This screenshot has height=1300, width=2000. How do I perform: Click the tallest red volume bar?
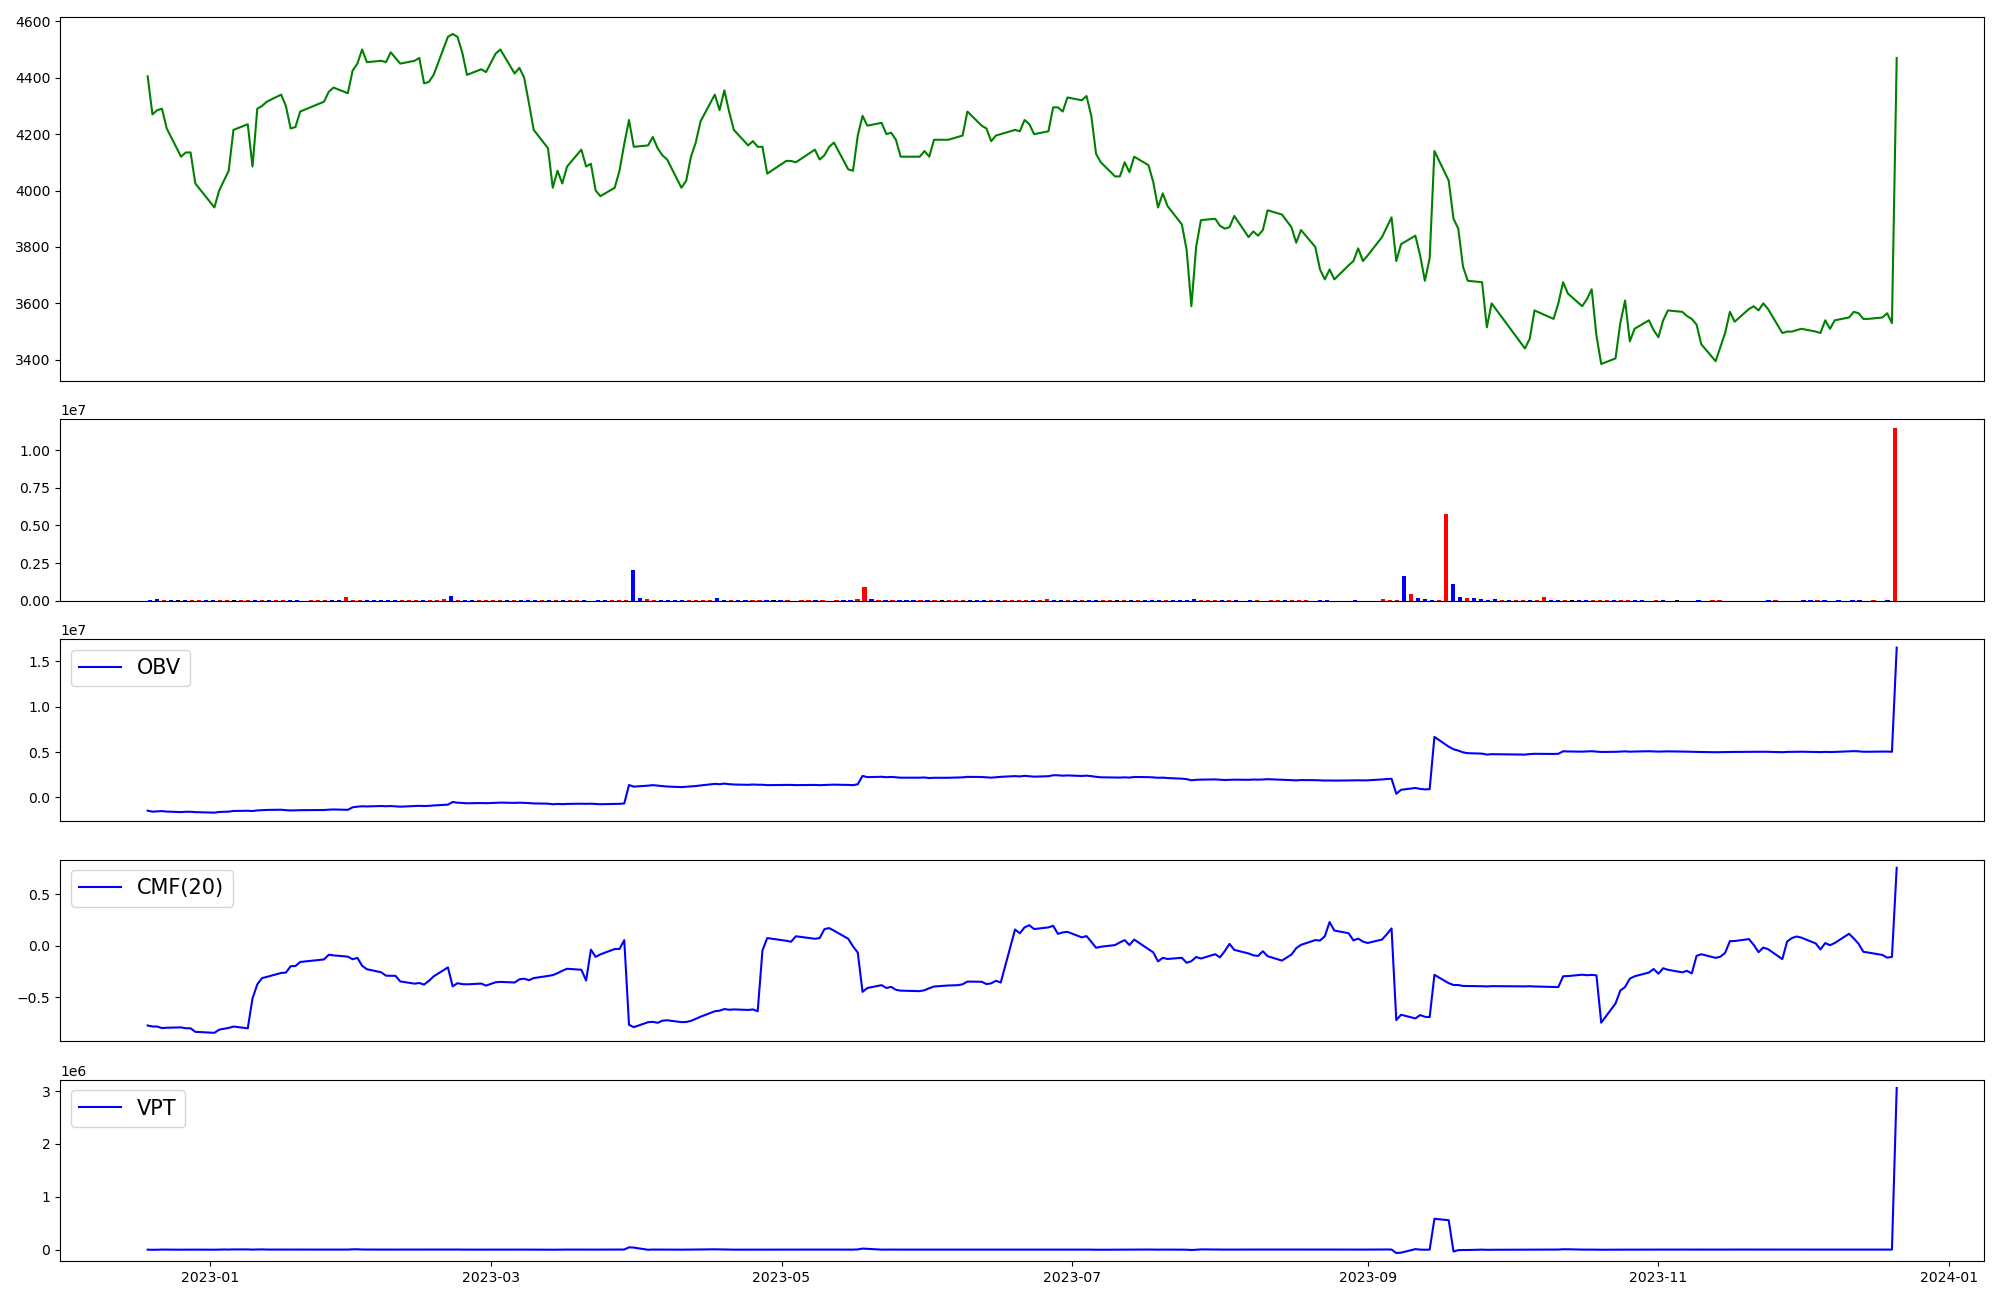pyautogui.click(x=1894, y=515)
